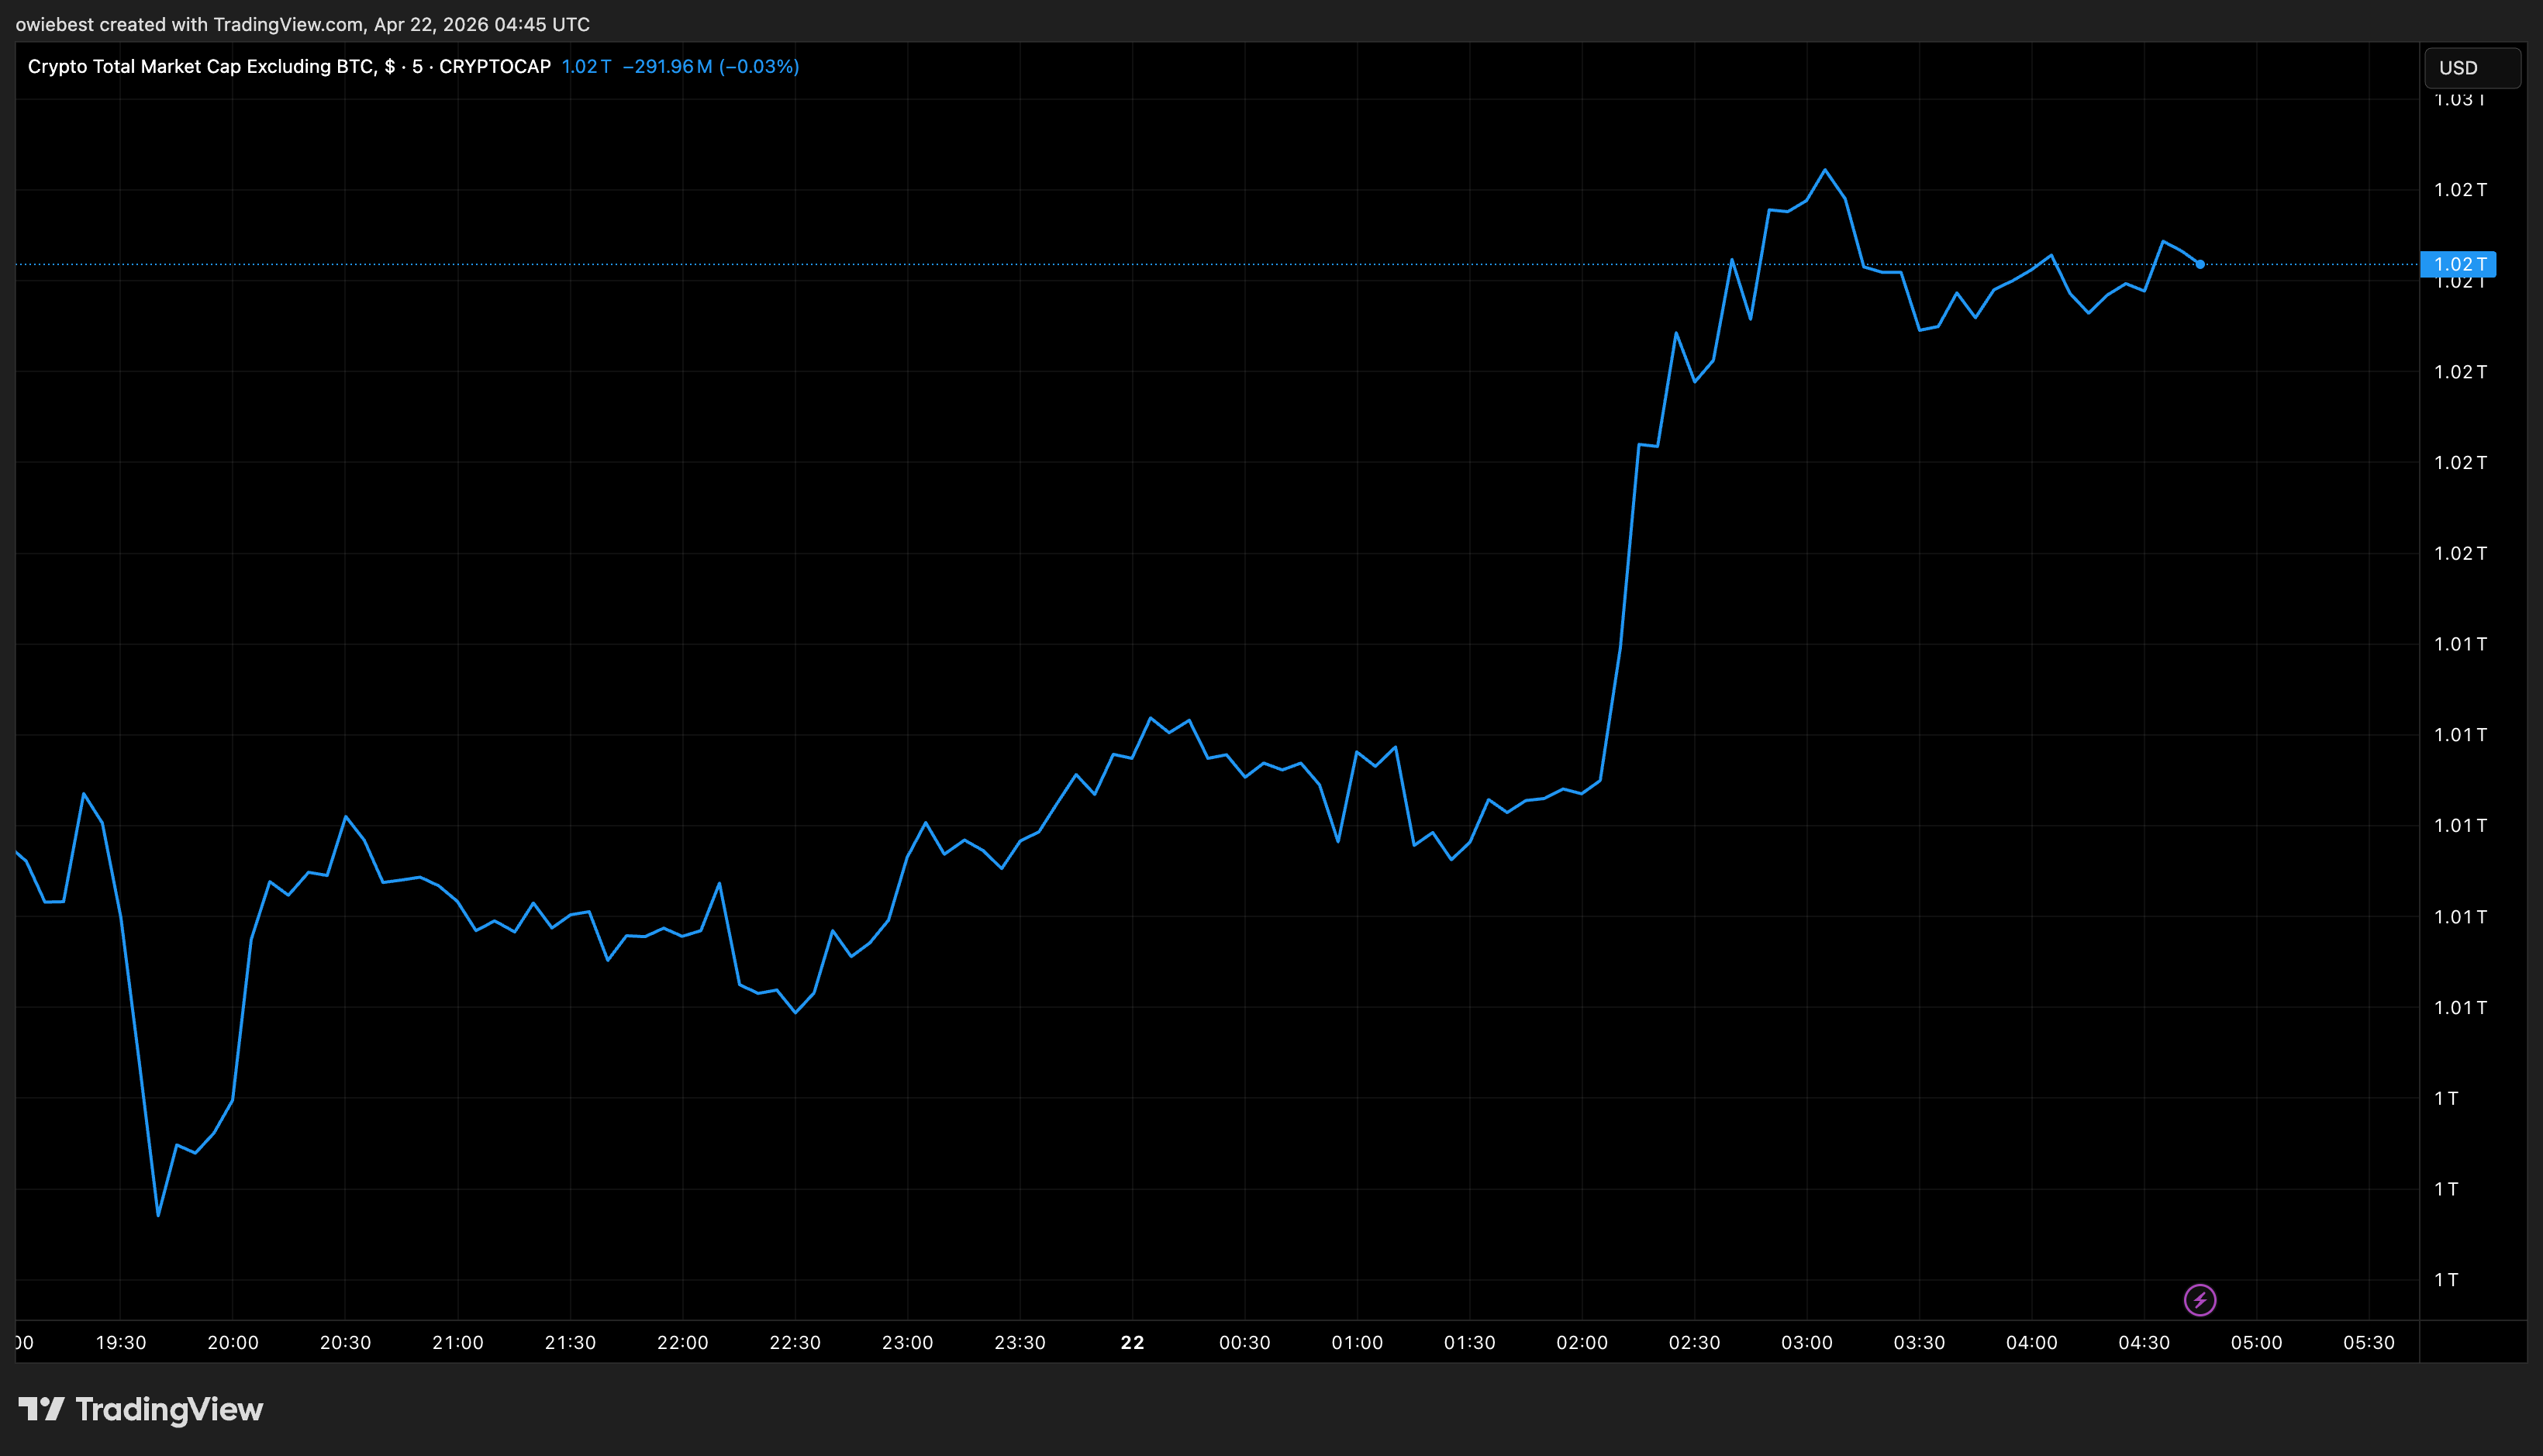This screenshot has height=1456, width=2543.
Task: Click the TradingView.com attribution text at top
Action: [287, 24]
